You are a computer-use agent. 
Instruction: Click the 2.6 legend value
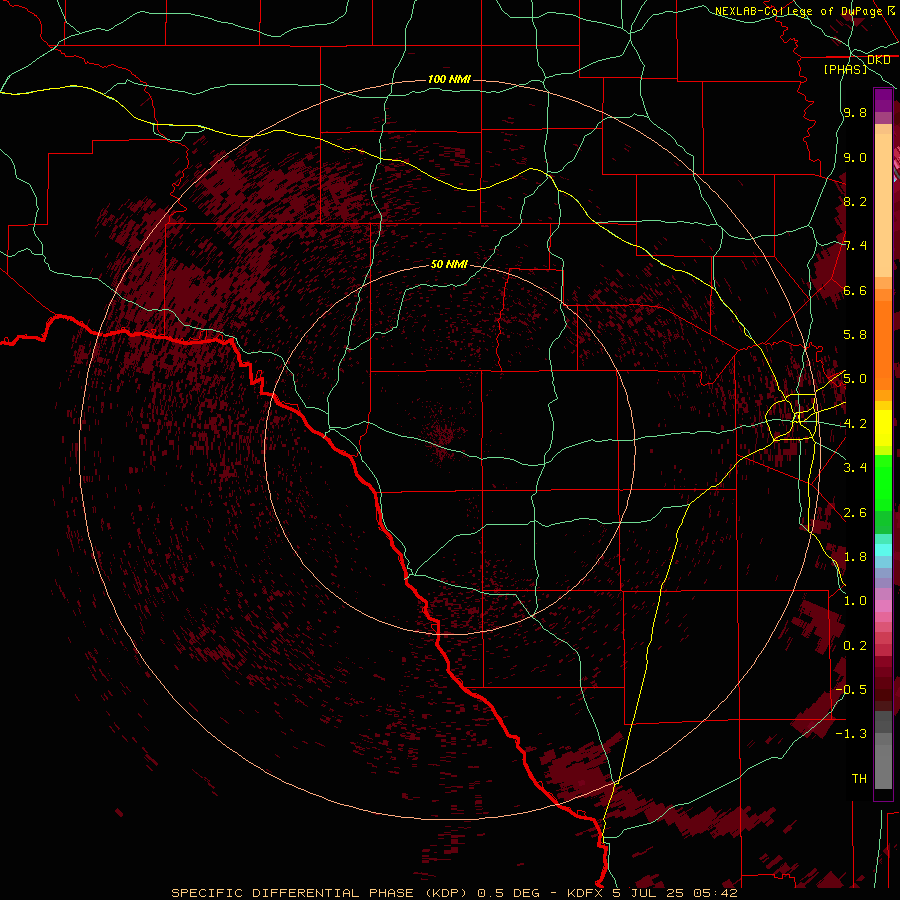pos(855,513)
